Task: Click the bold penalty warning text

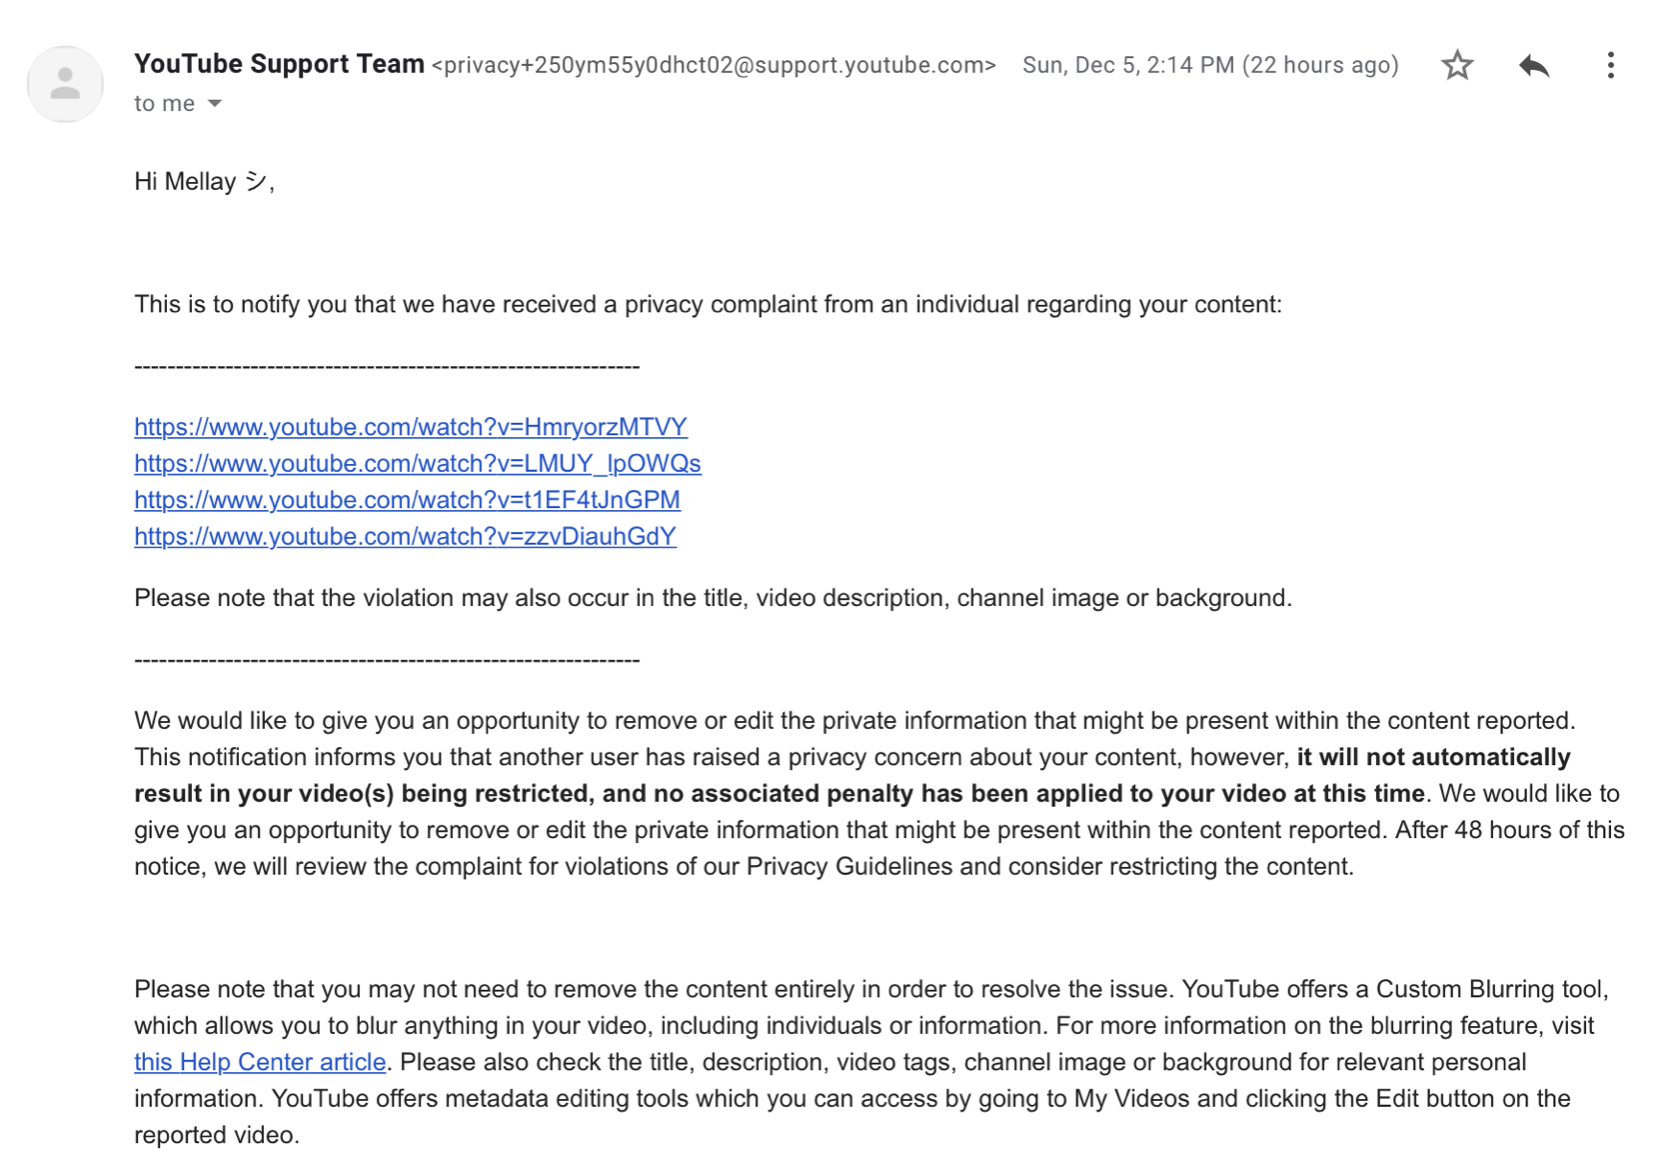Action: click(852, 775)
